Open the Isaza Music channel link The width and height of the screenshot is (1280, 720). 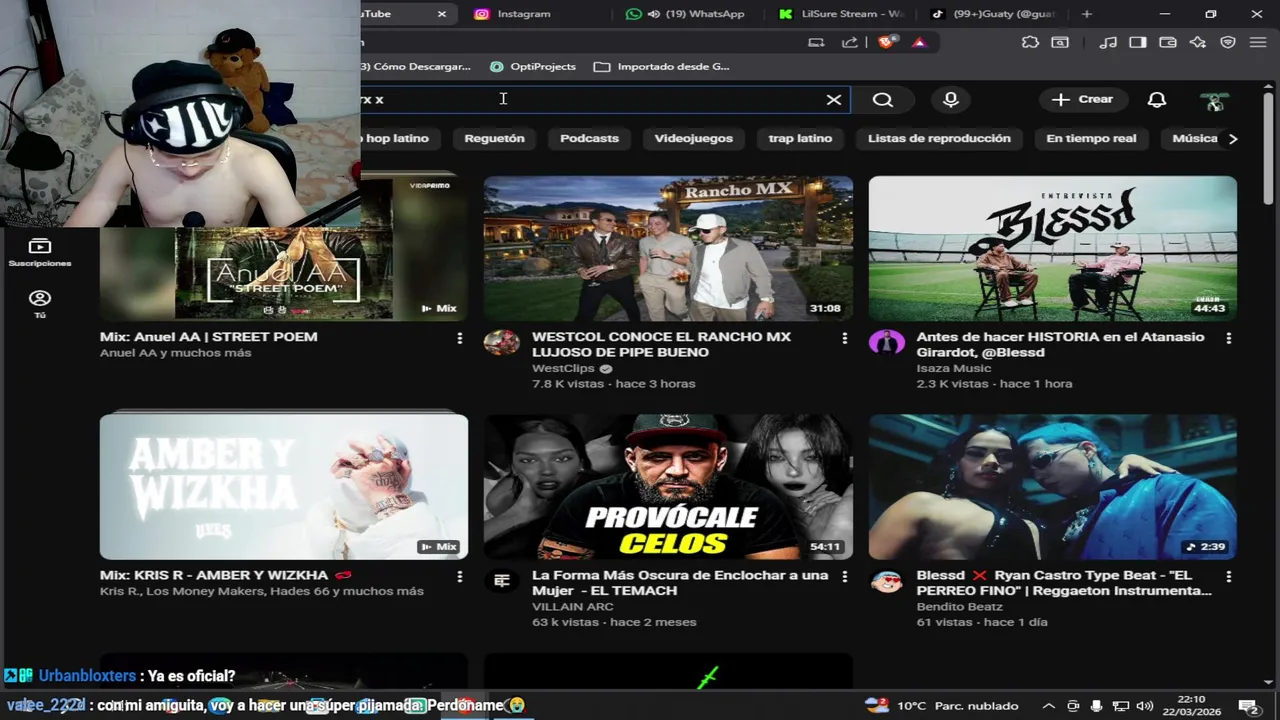click(x=953, y=368)
